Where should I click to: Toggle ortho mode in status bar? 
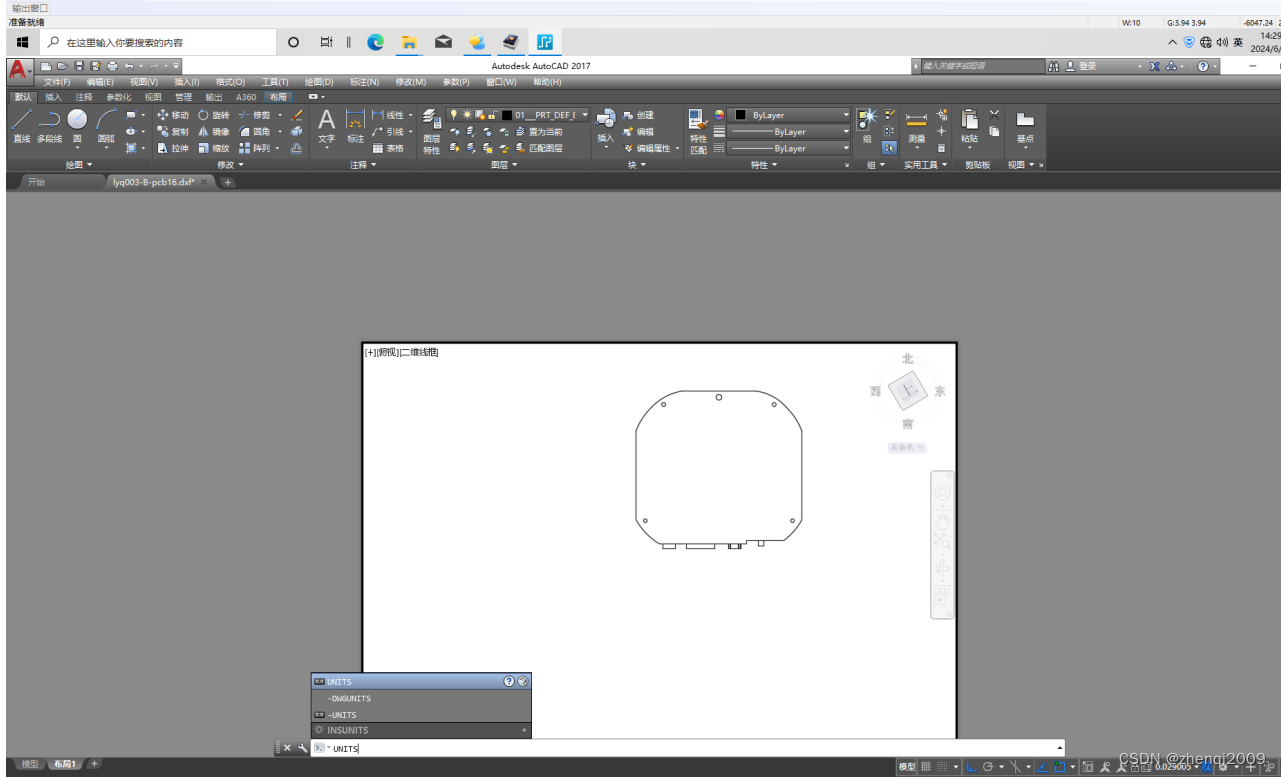[x=971, y=767]
